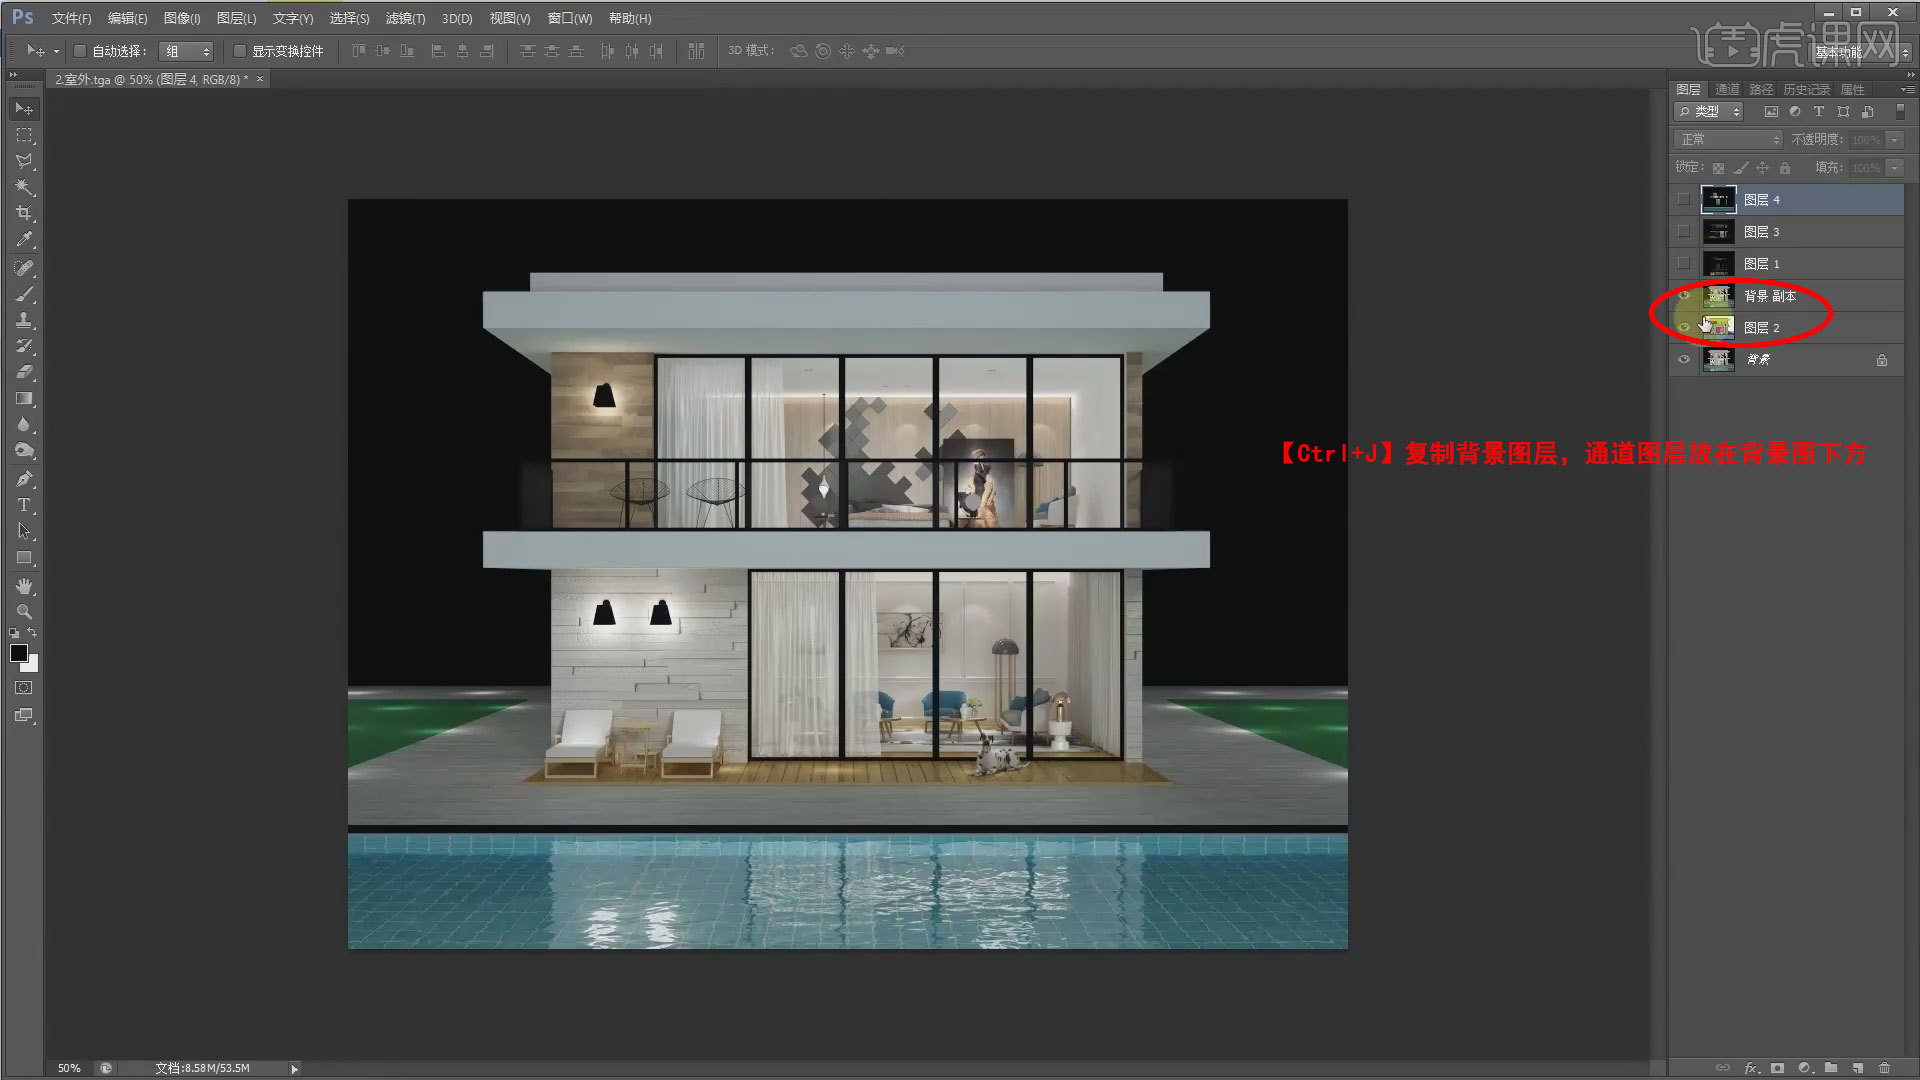Select the Eyedropper tool
The width and height of the screenshot is (1920, 1080).
tap(24, 240)
